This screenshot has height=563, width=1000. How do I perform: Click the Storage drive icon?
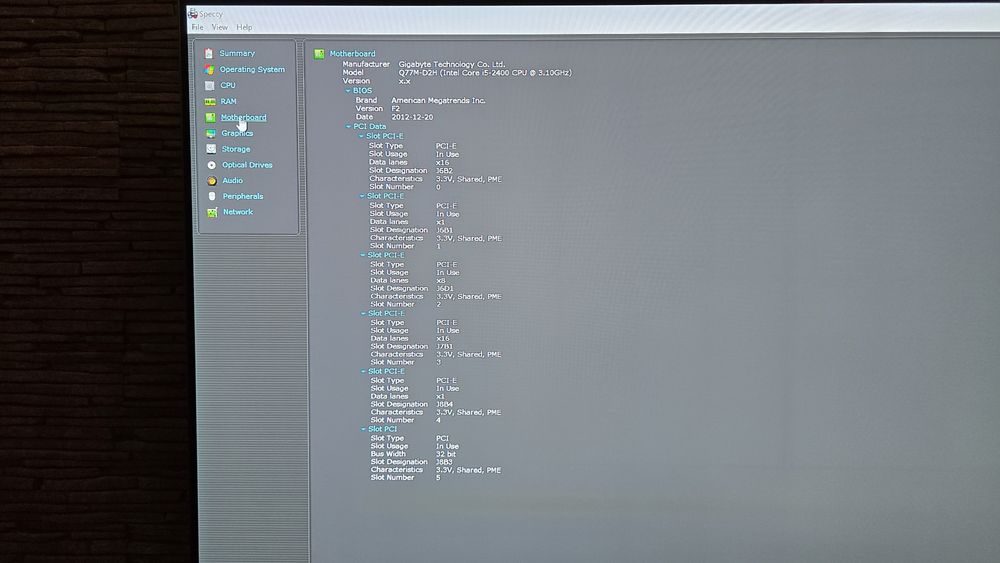211,149
